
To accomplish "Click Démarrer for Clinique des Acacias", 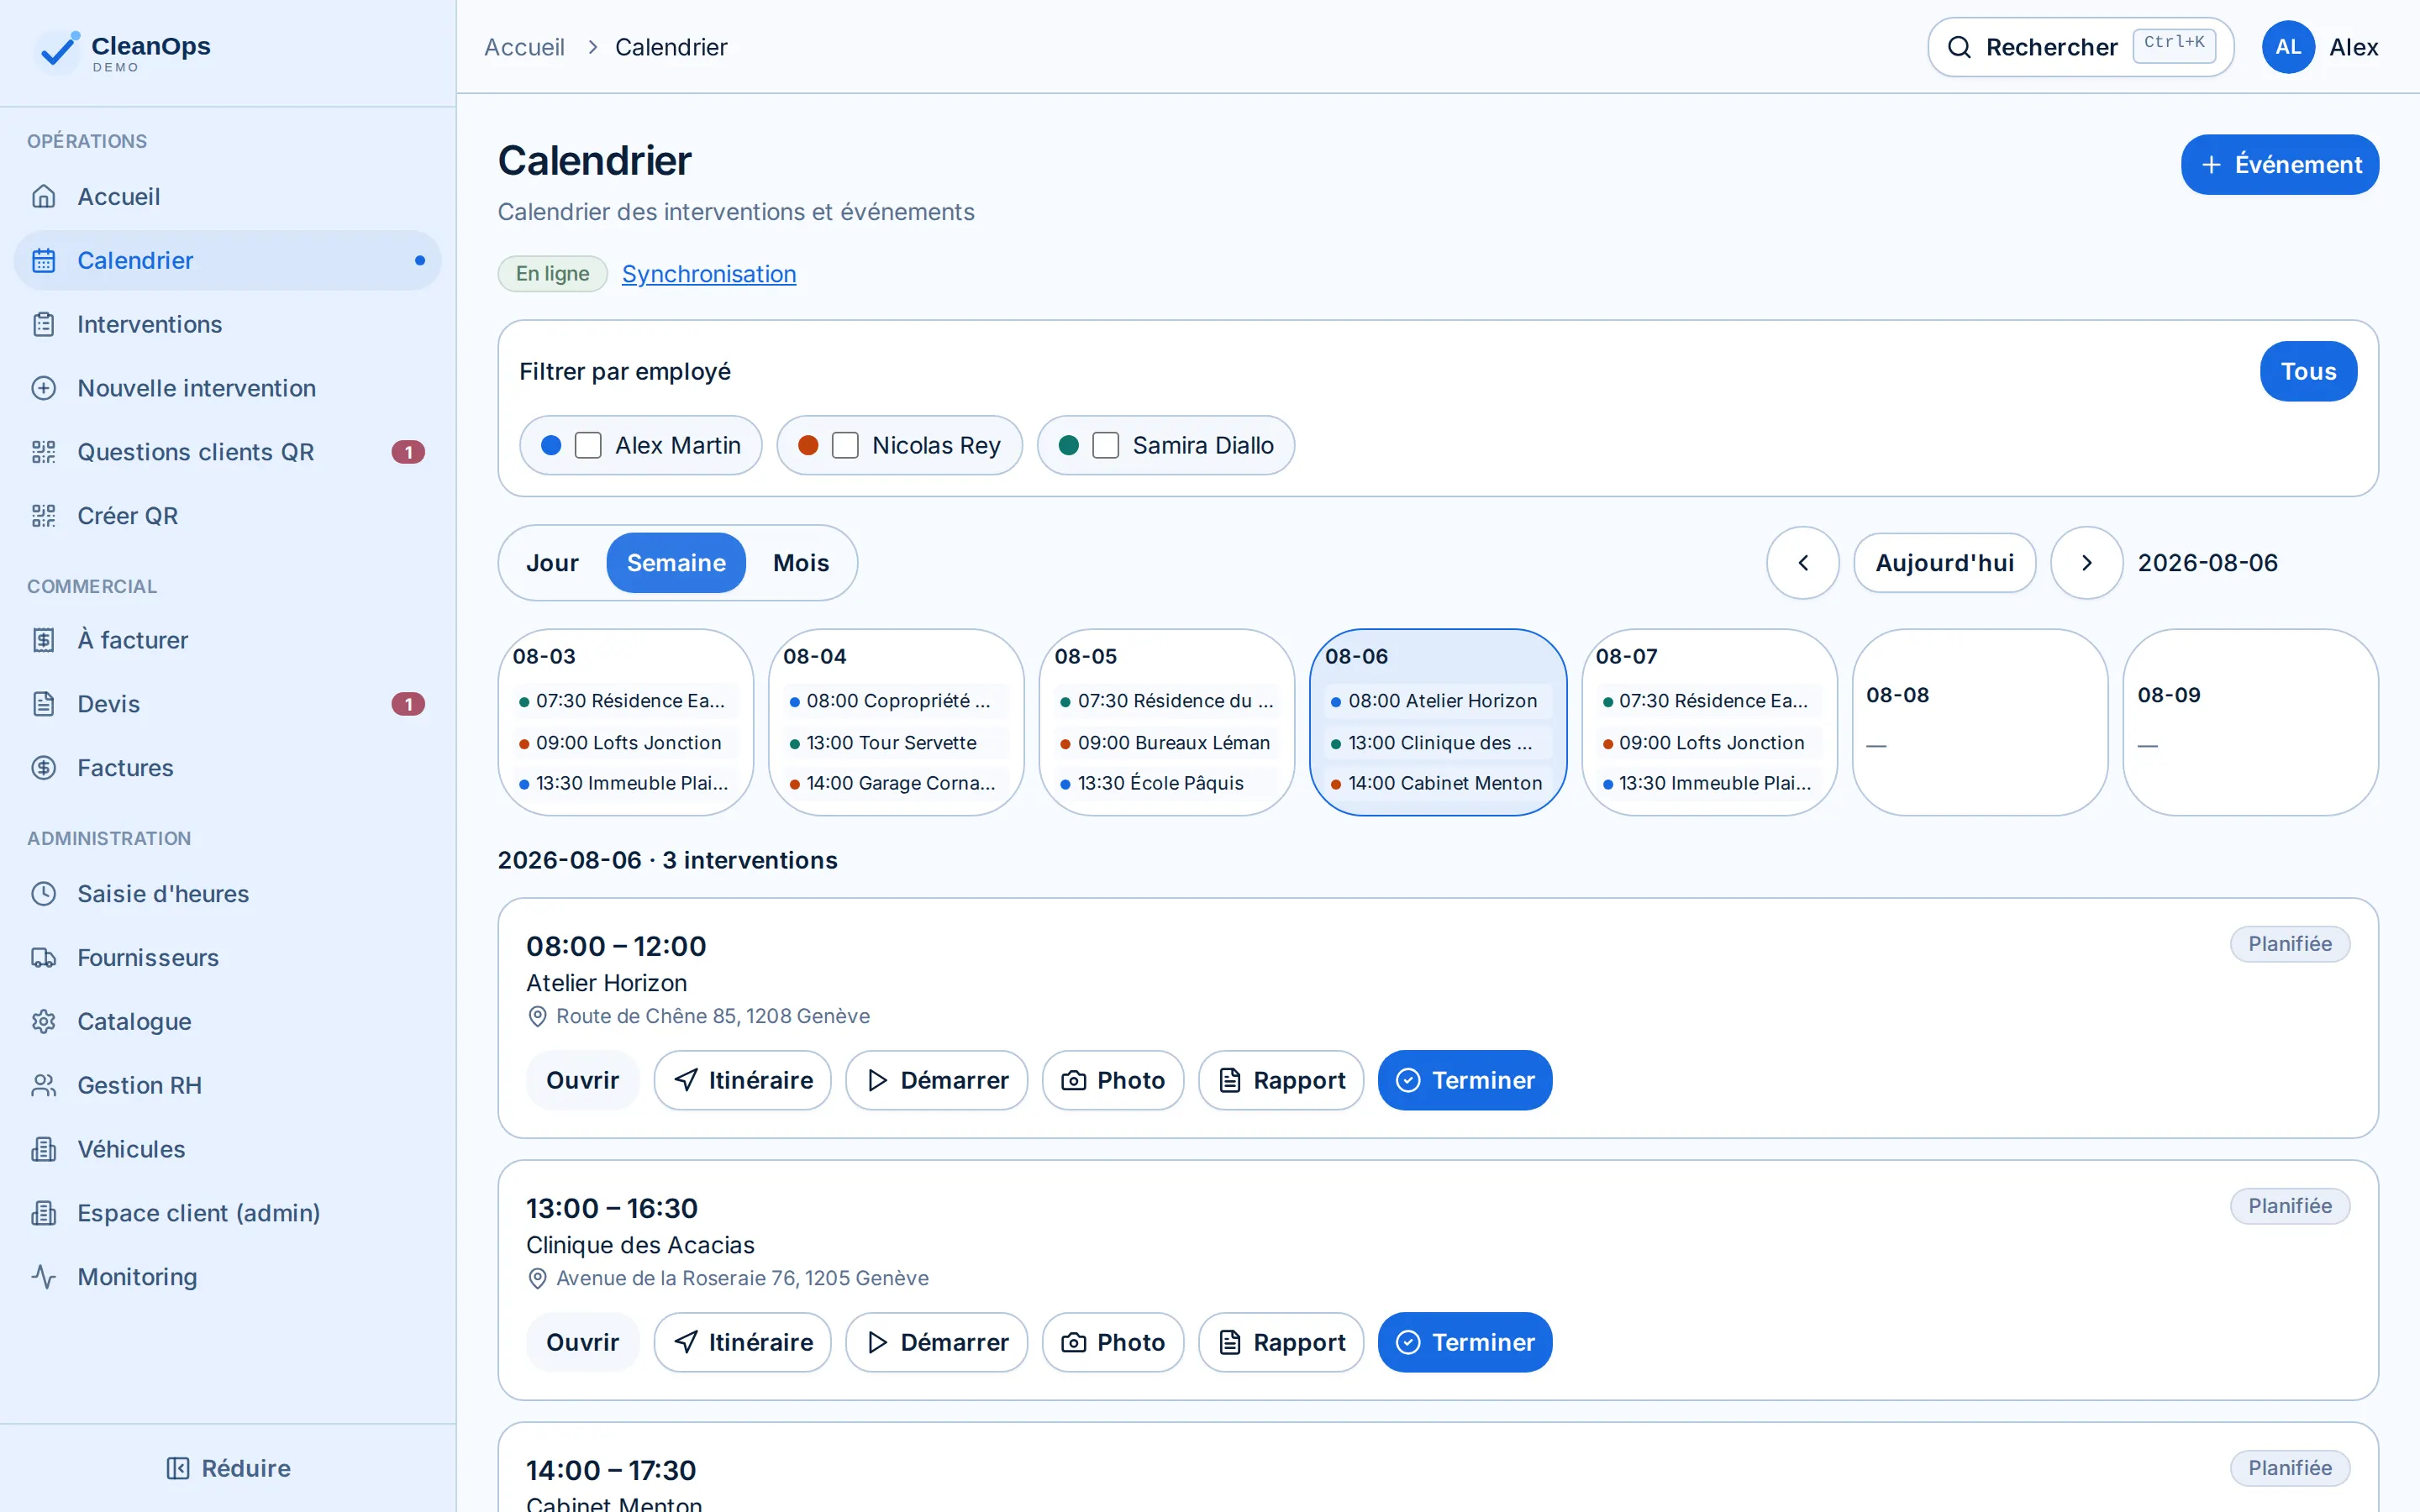I will pos(937,1343).
